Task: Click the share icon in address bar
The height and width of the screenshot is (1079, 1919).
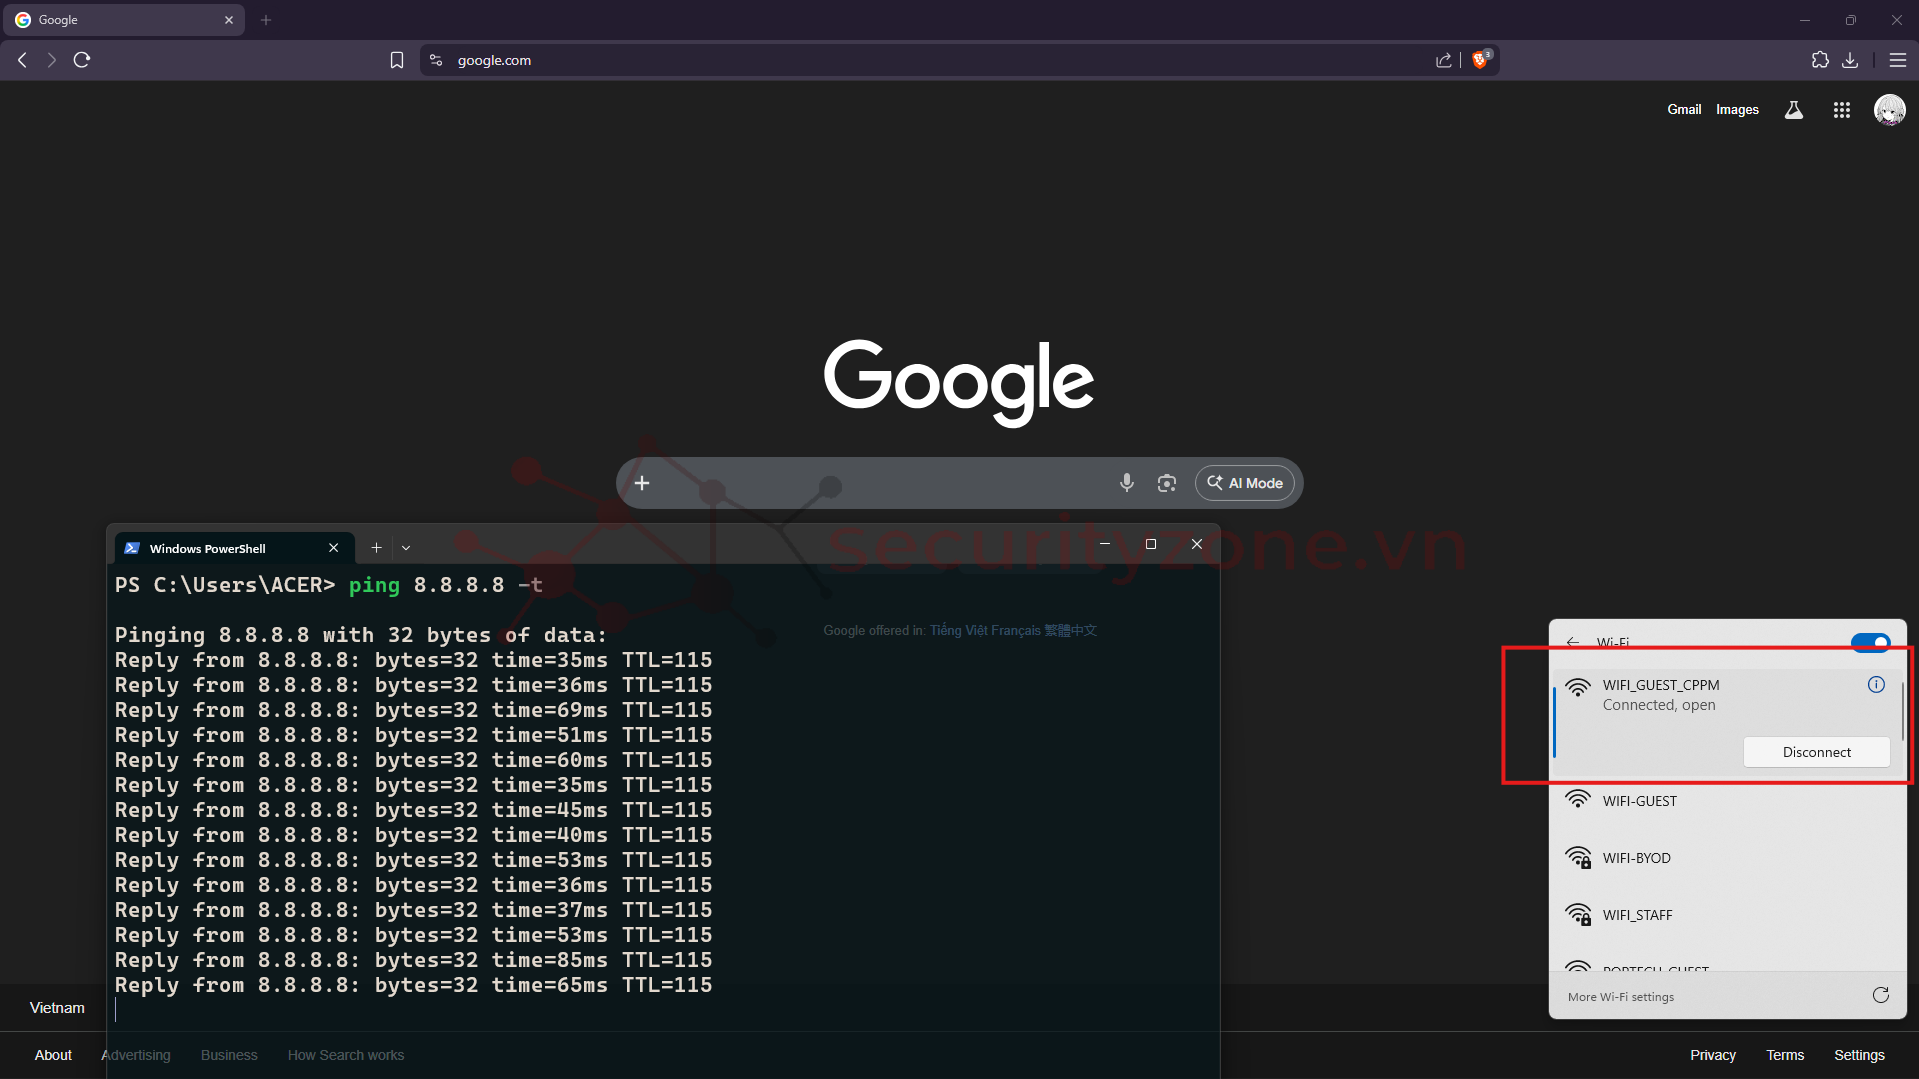Action: (1443, 60)
